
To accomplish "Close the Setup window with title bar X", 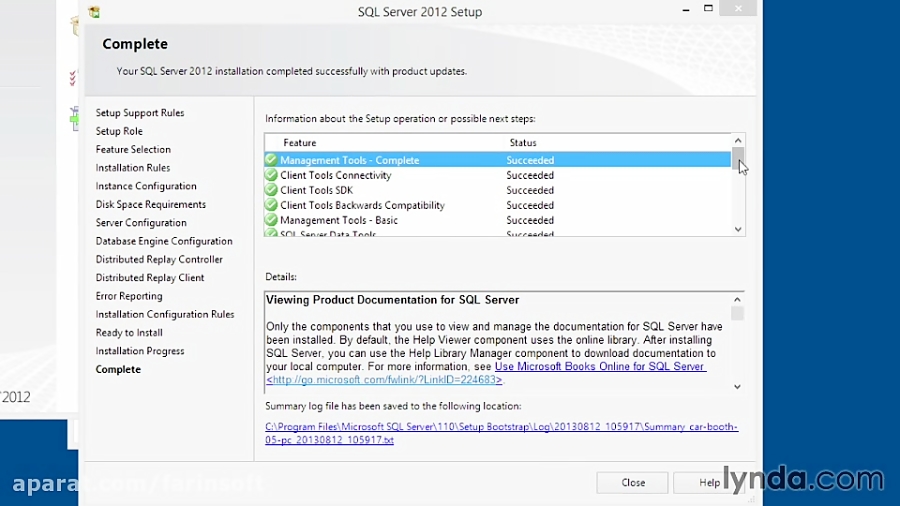I will click(738, 9).
